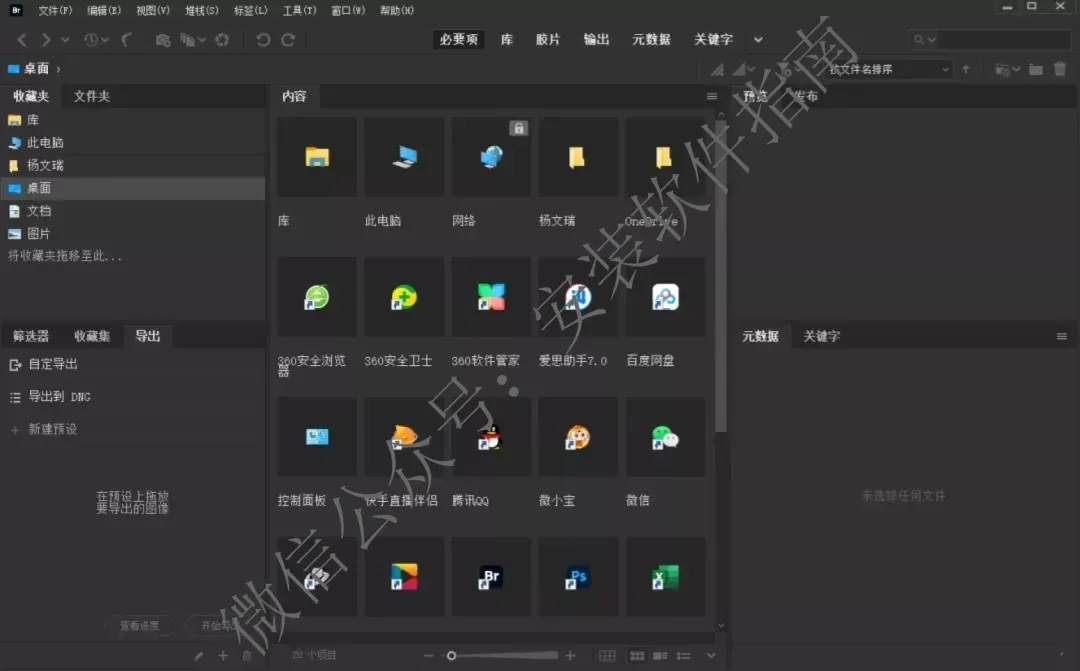Open the recent files clock icon
The width and height of the screenshot is (1080, 671).
91,40
